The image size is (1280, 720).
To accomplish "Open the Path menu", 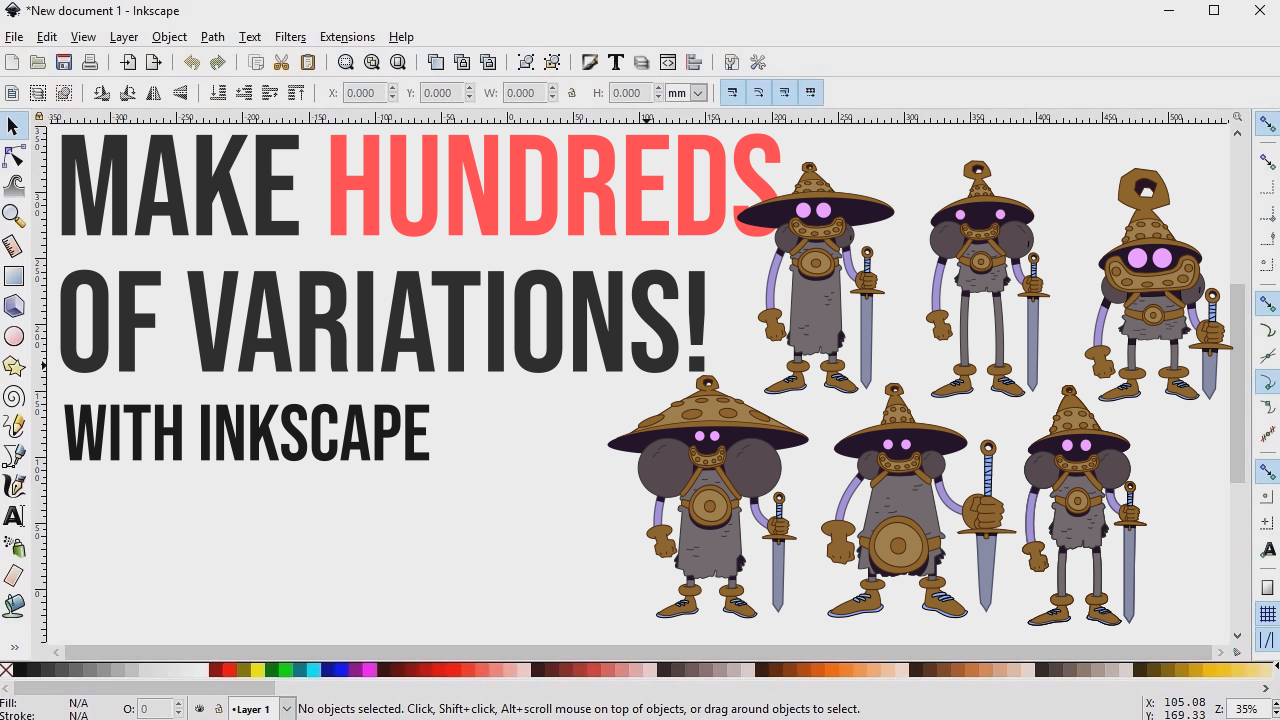I will coord(212,37).
